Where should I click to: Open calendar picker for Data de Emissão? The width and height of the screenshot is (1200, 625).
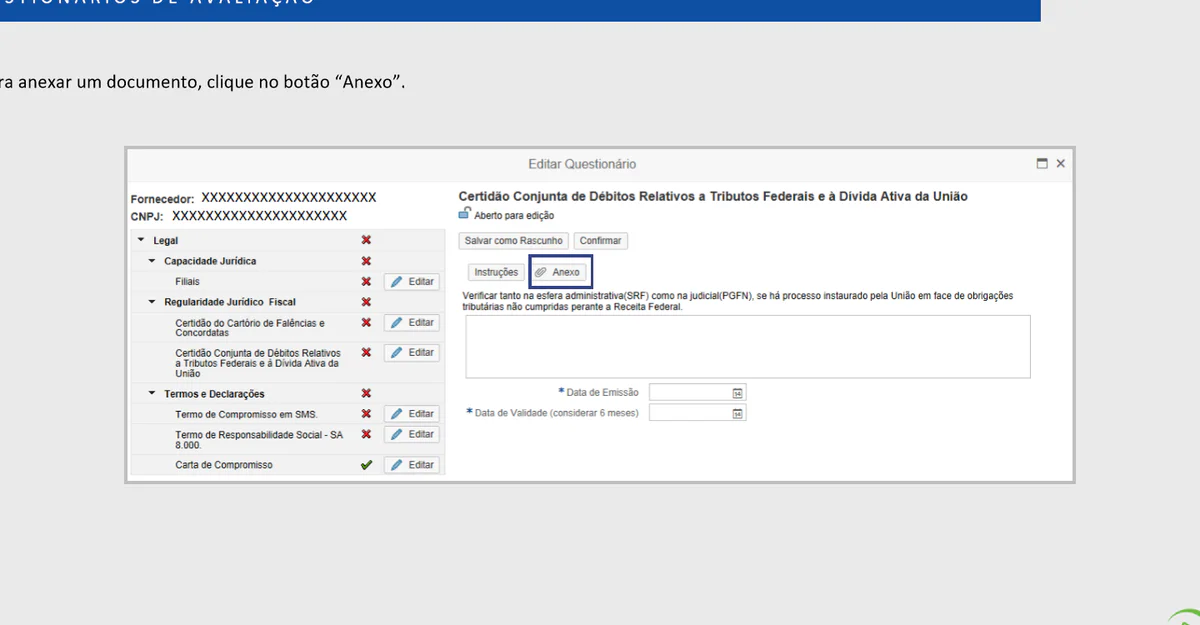pos(738,393)
